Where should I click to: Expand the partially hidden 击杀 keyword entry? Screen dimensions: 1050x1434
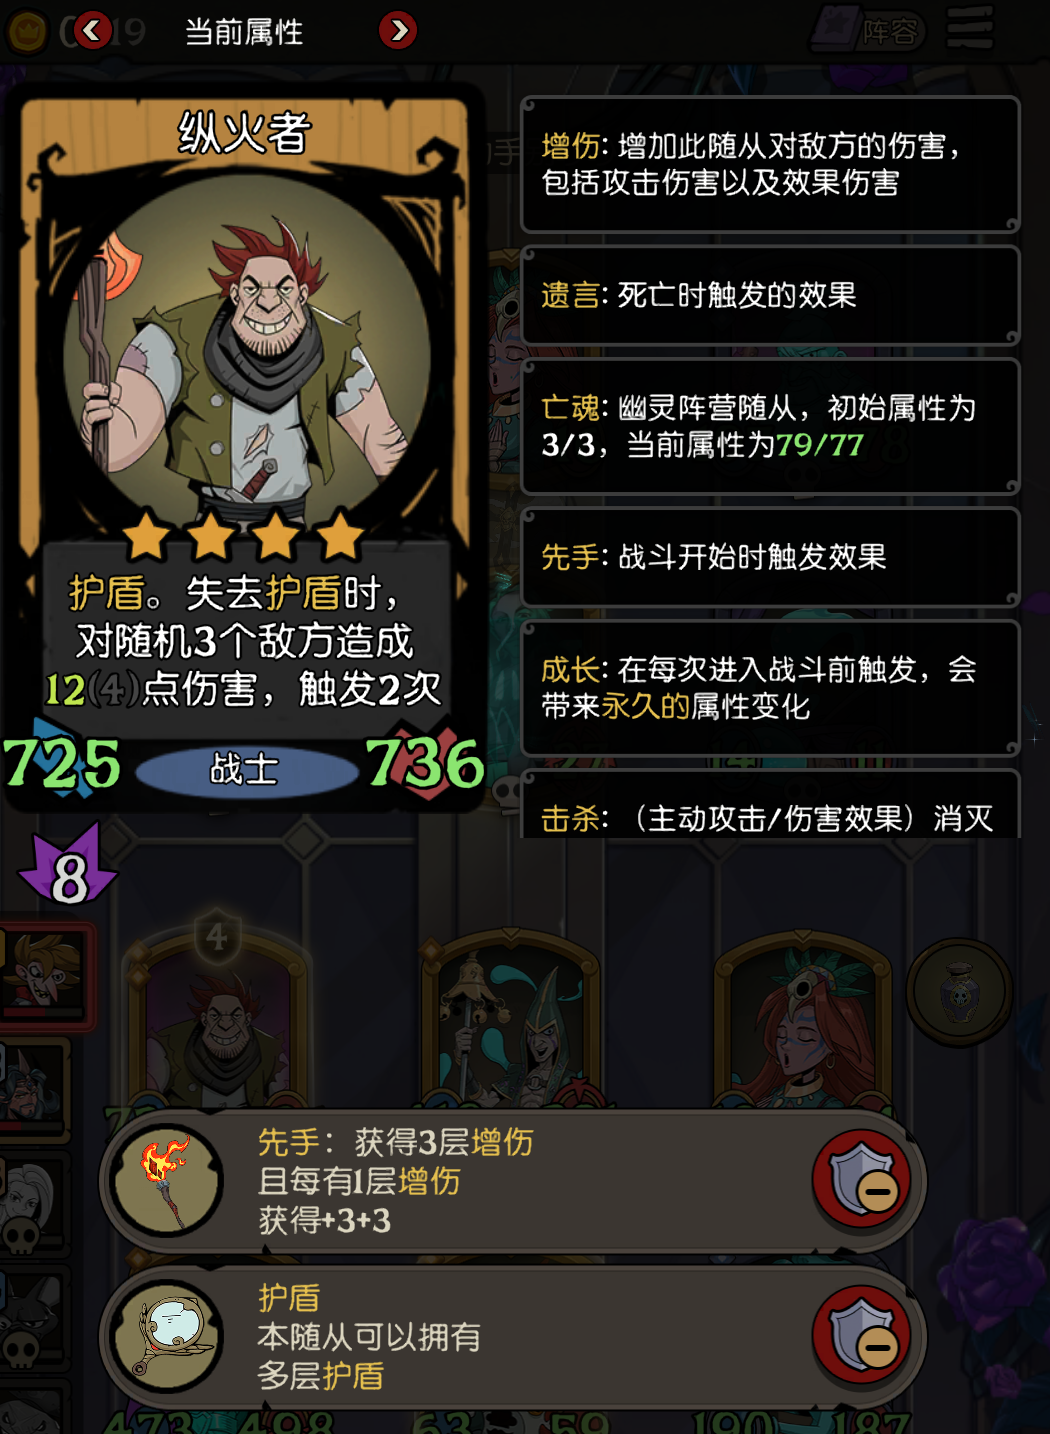pos(770,804)
